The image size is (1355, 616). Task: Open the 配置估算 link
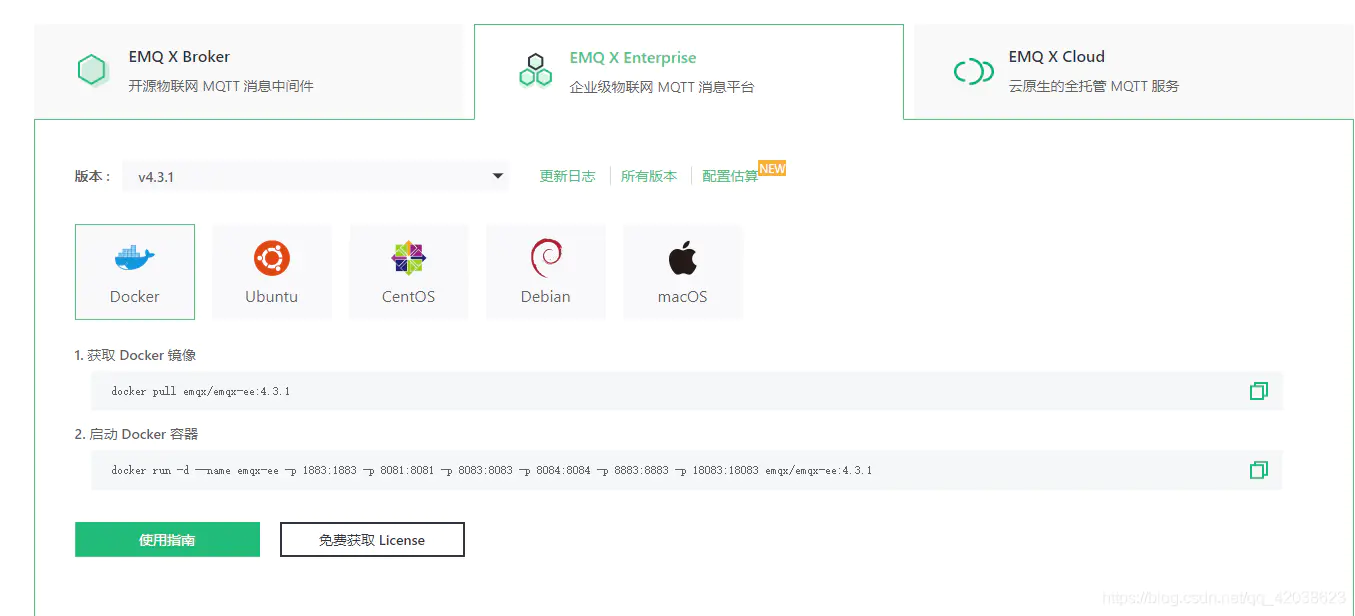(730, 176)
